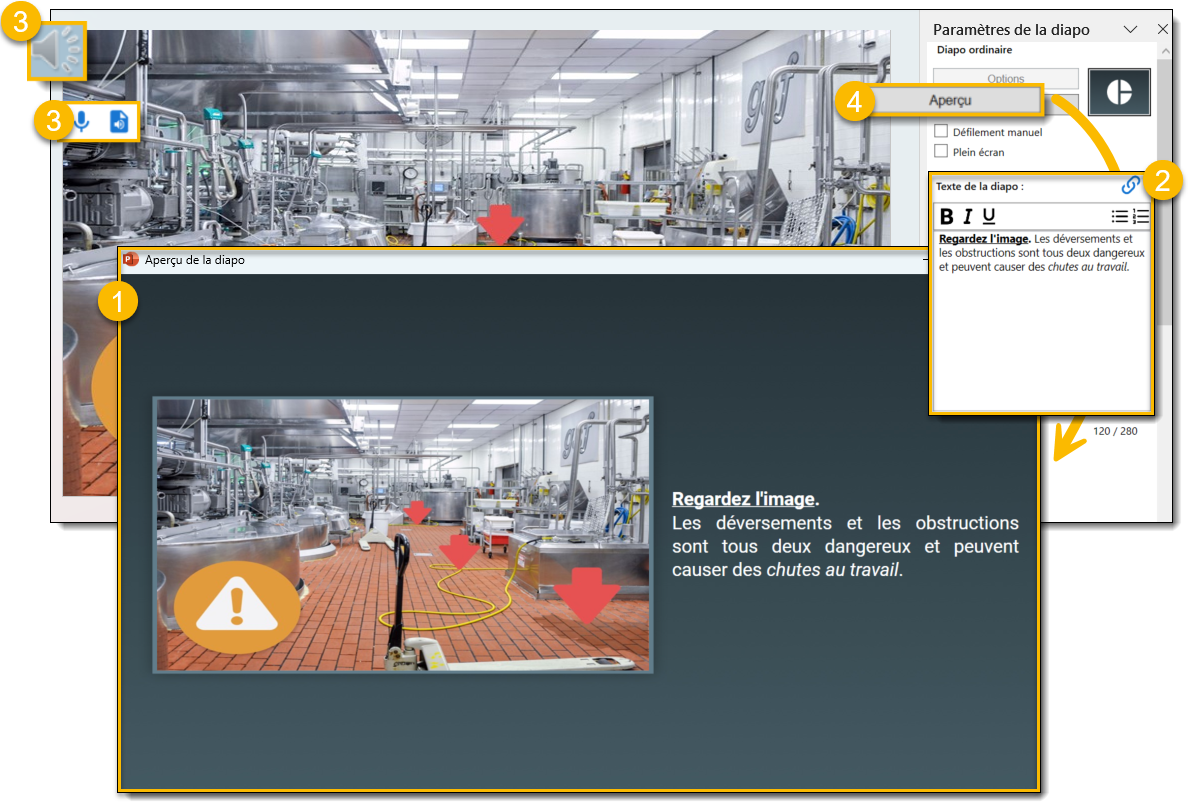Click the blue microphone record icon
Image resolution: width=1188 pixels, height=808 pixels.
[x=80, y=121]
